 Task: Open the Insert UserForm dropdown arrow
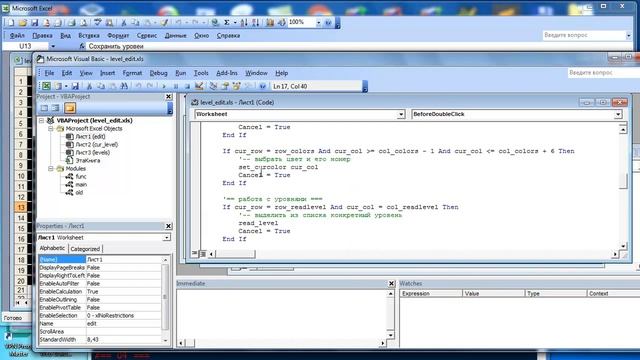point(66,86)
